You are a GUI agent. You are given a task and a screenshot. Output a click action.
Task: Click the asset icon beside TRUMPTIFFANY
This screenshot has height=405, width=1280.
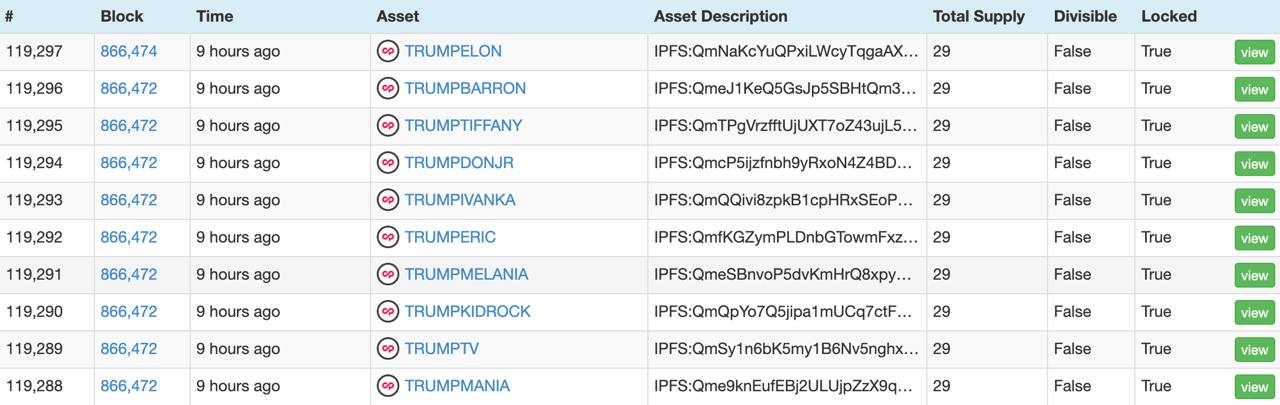[387, 126]
